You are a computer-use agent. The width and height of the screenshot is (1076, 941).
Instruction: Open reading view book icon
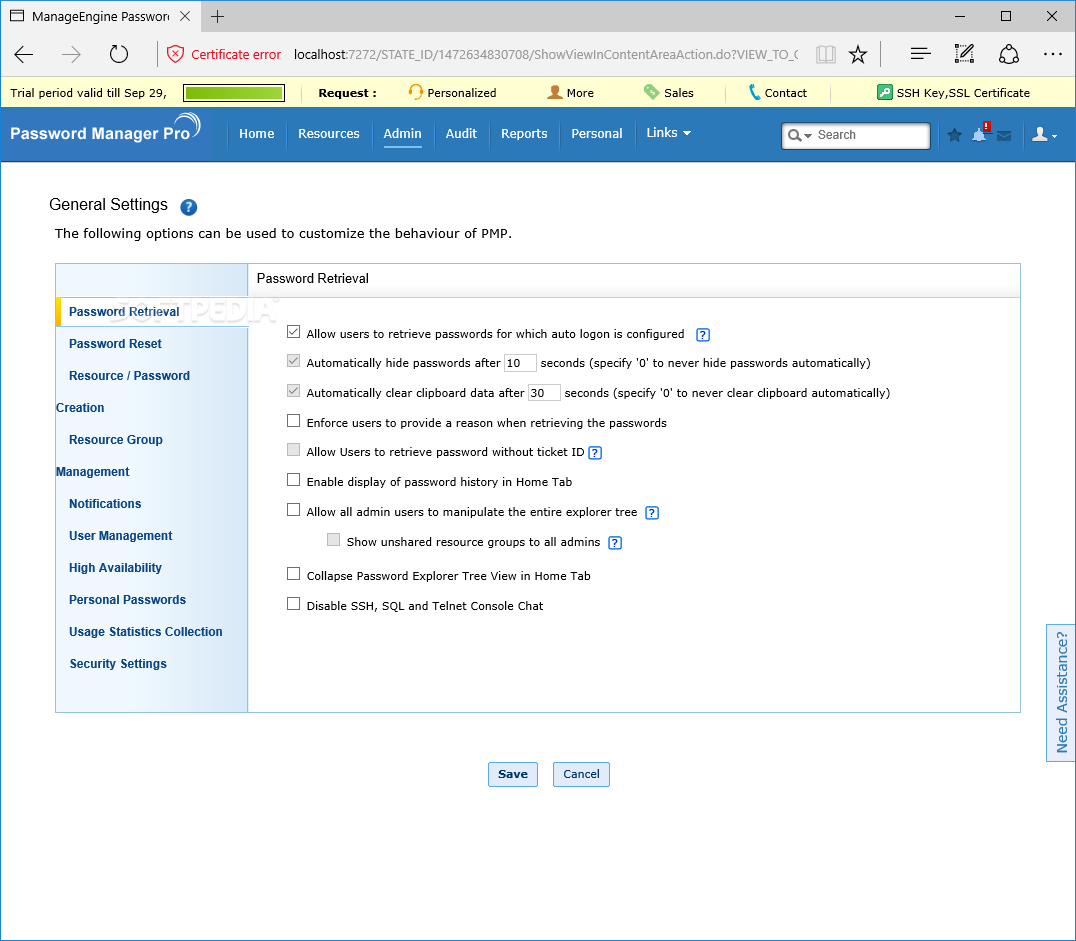tap(826, 54)
